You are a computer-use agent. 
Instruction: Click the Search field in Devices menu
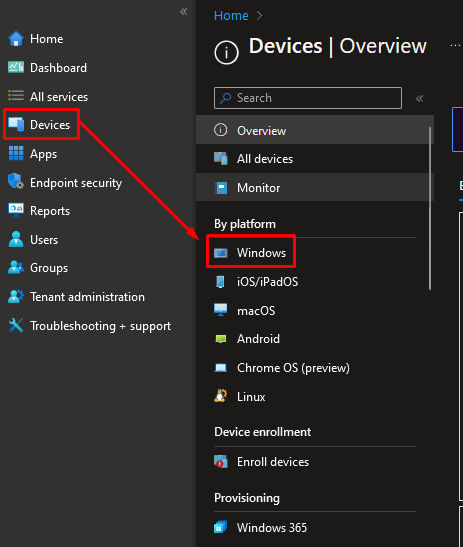click(308, 98)
